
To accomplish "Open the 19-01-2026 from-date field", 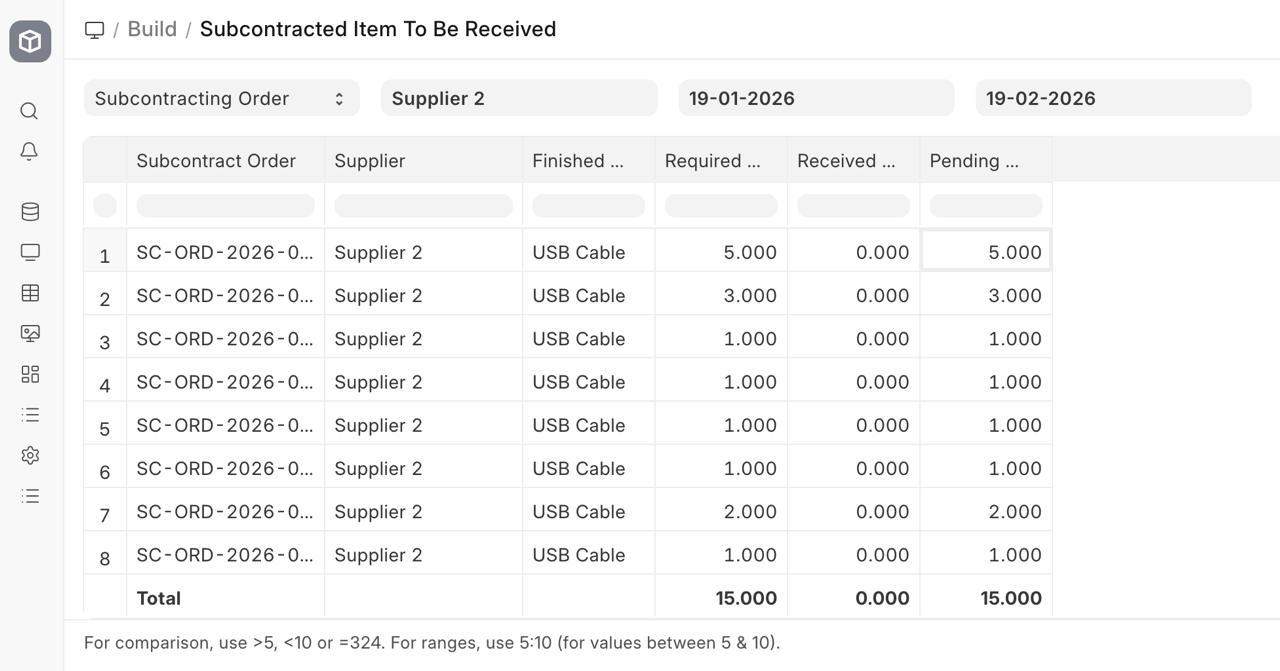I will point(816,98).
